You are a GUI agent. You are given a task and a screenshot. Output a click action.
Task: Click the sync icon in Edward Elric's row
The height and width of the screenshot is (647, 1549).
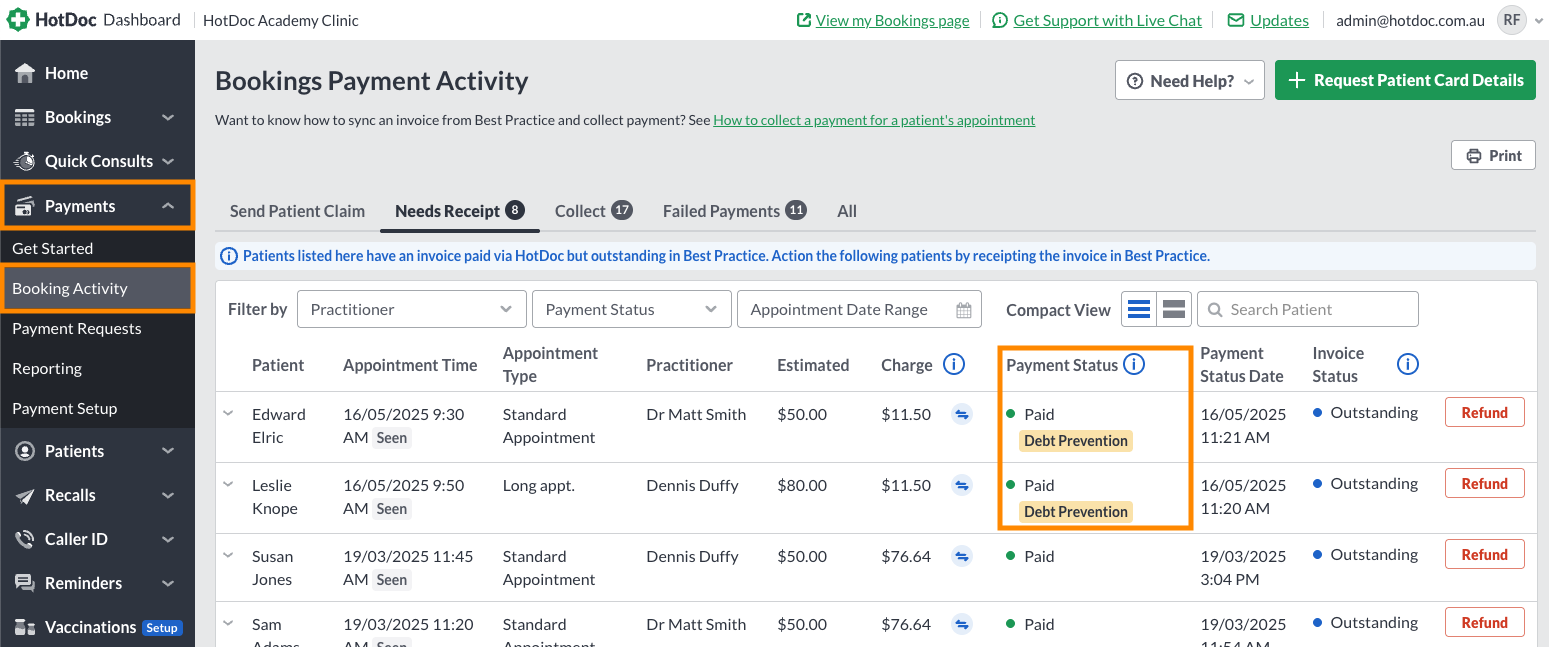pos(962,414)
